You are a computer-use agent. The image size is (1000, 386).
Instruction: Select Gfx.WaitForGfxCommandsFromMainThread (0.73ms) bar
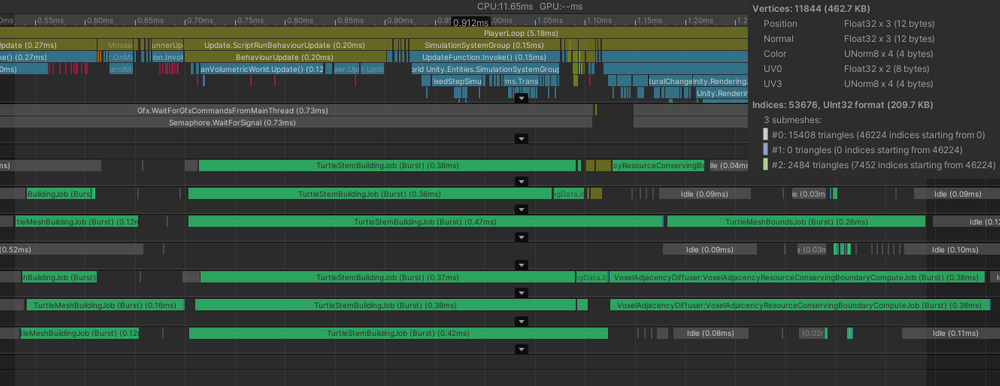296,110
